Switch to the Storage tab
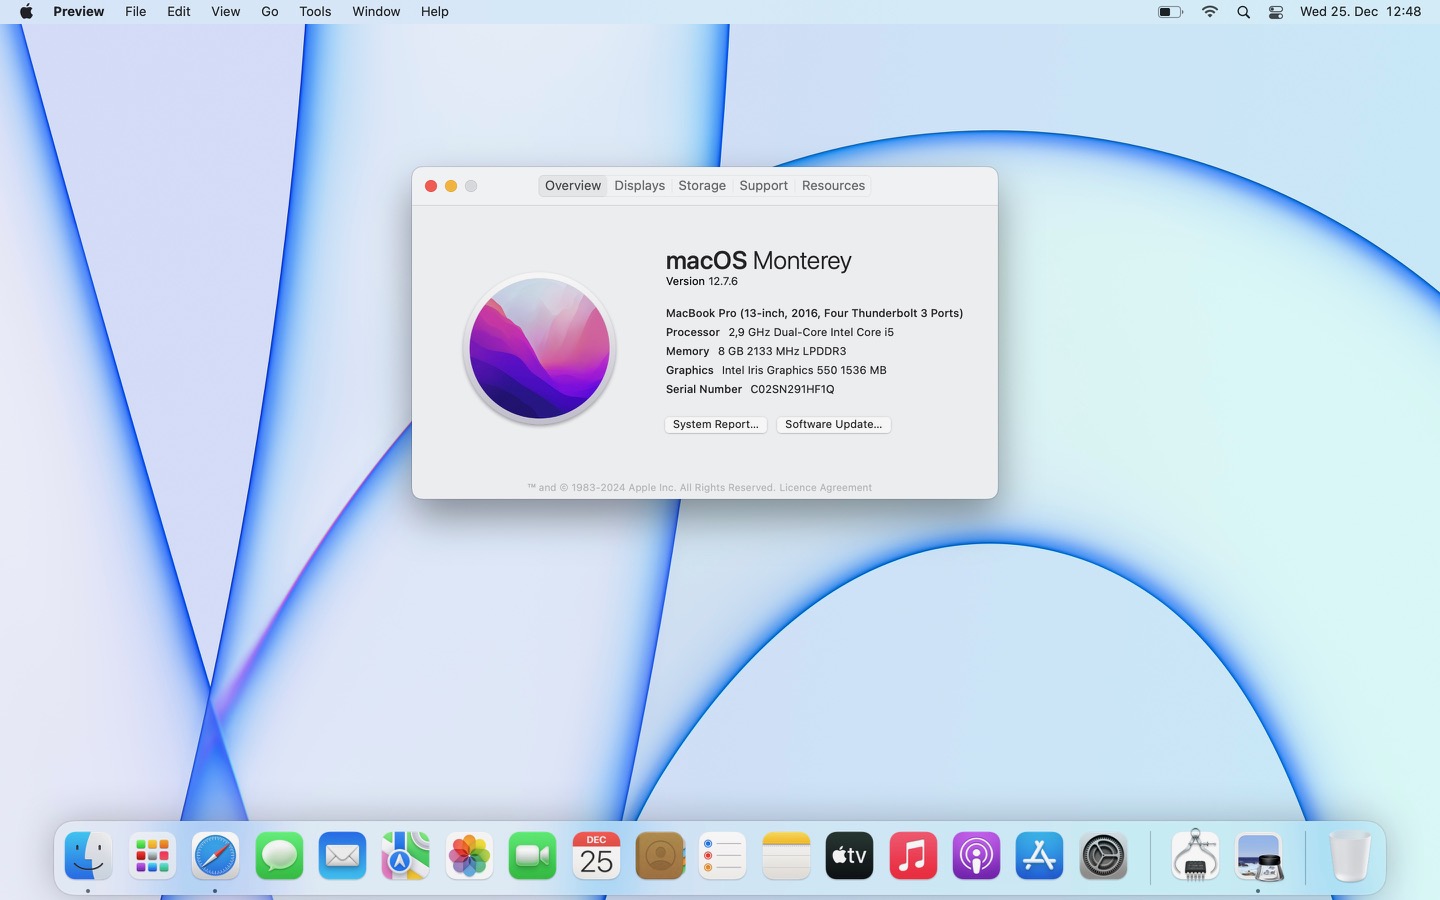Screen dimensions: 1440x900 pyautogui.click(x=702, y=186)
